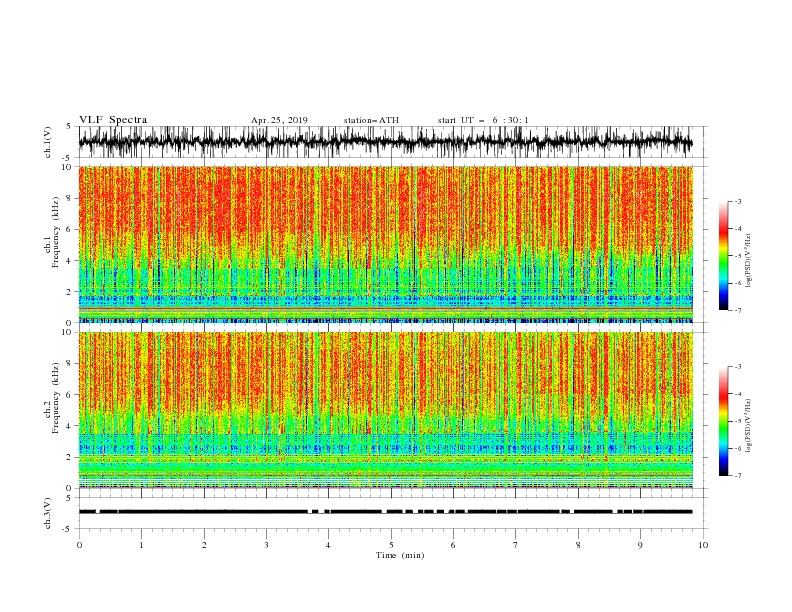Click the "4" tick on Time axis
Image resolution: width=792 pixels, height=612 pixels.
click(328, 545)
